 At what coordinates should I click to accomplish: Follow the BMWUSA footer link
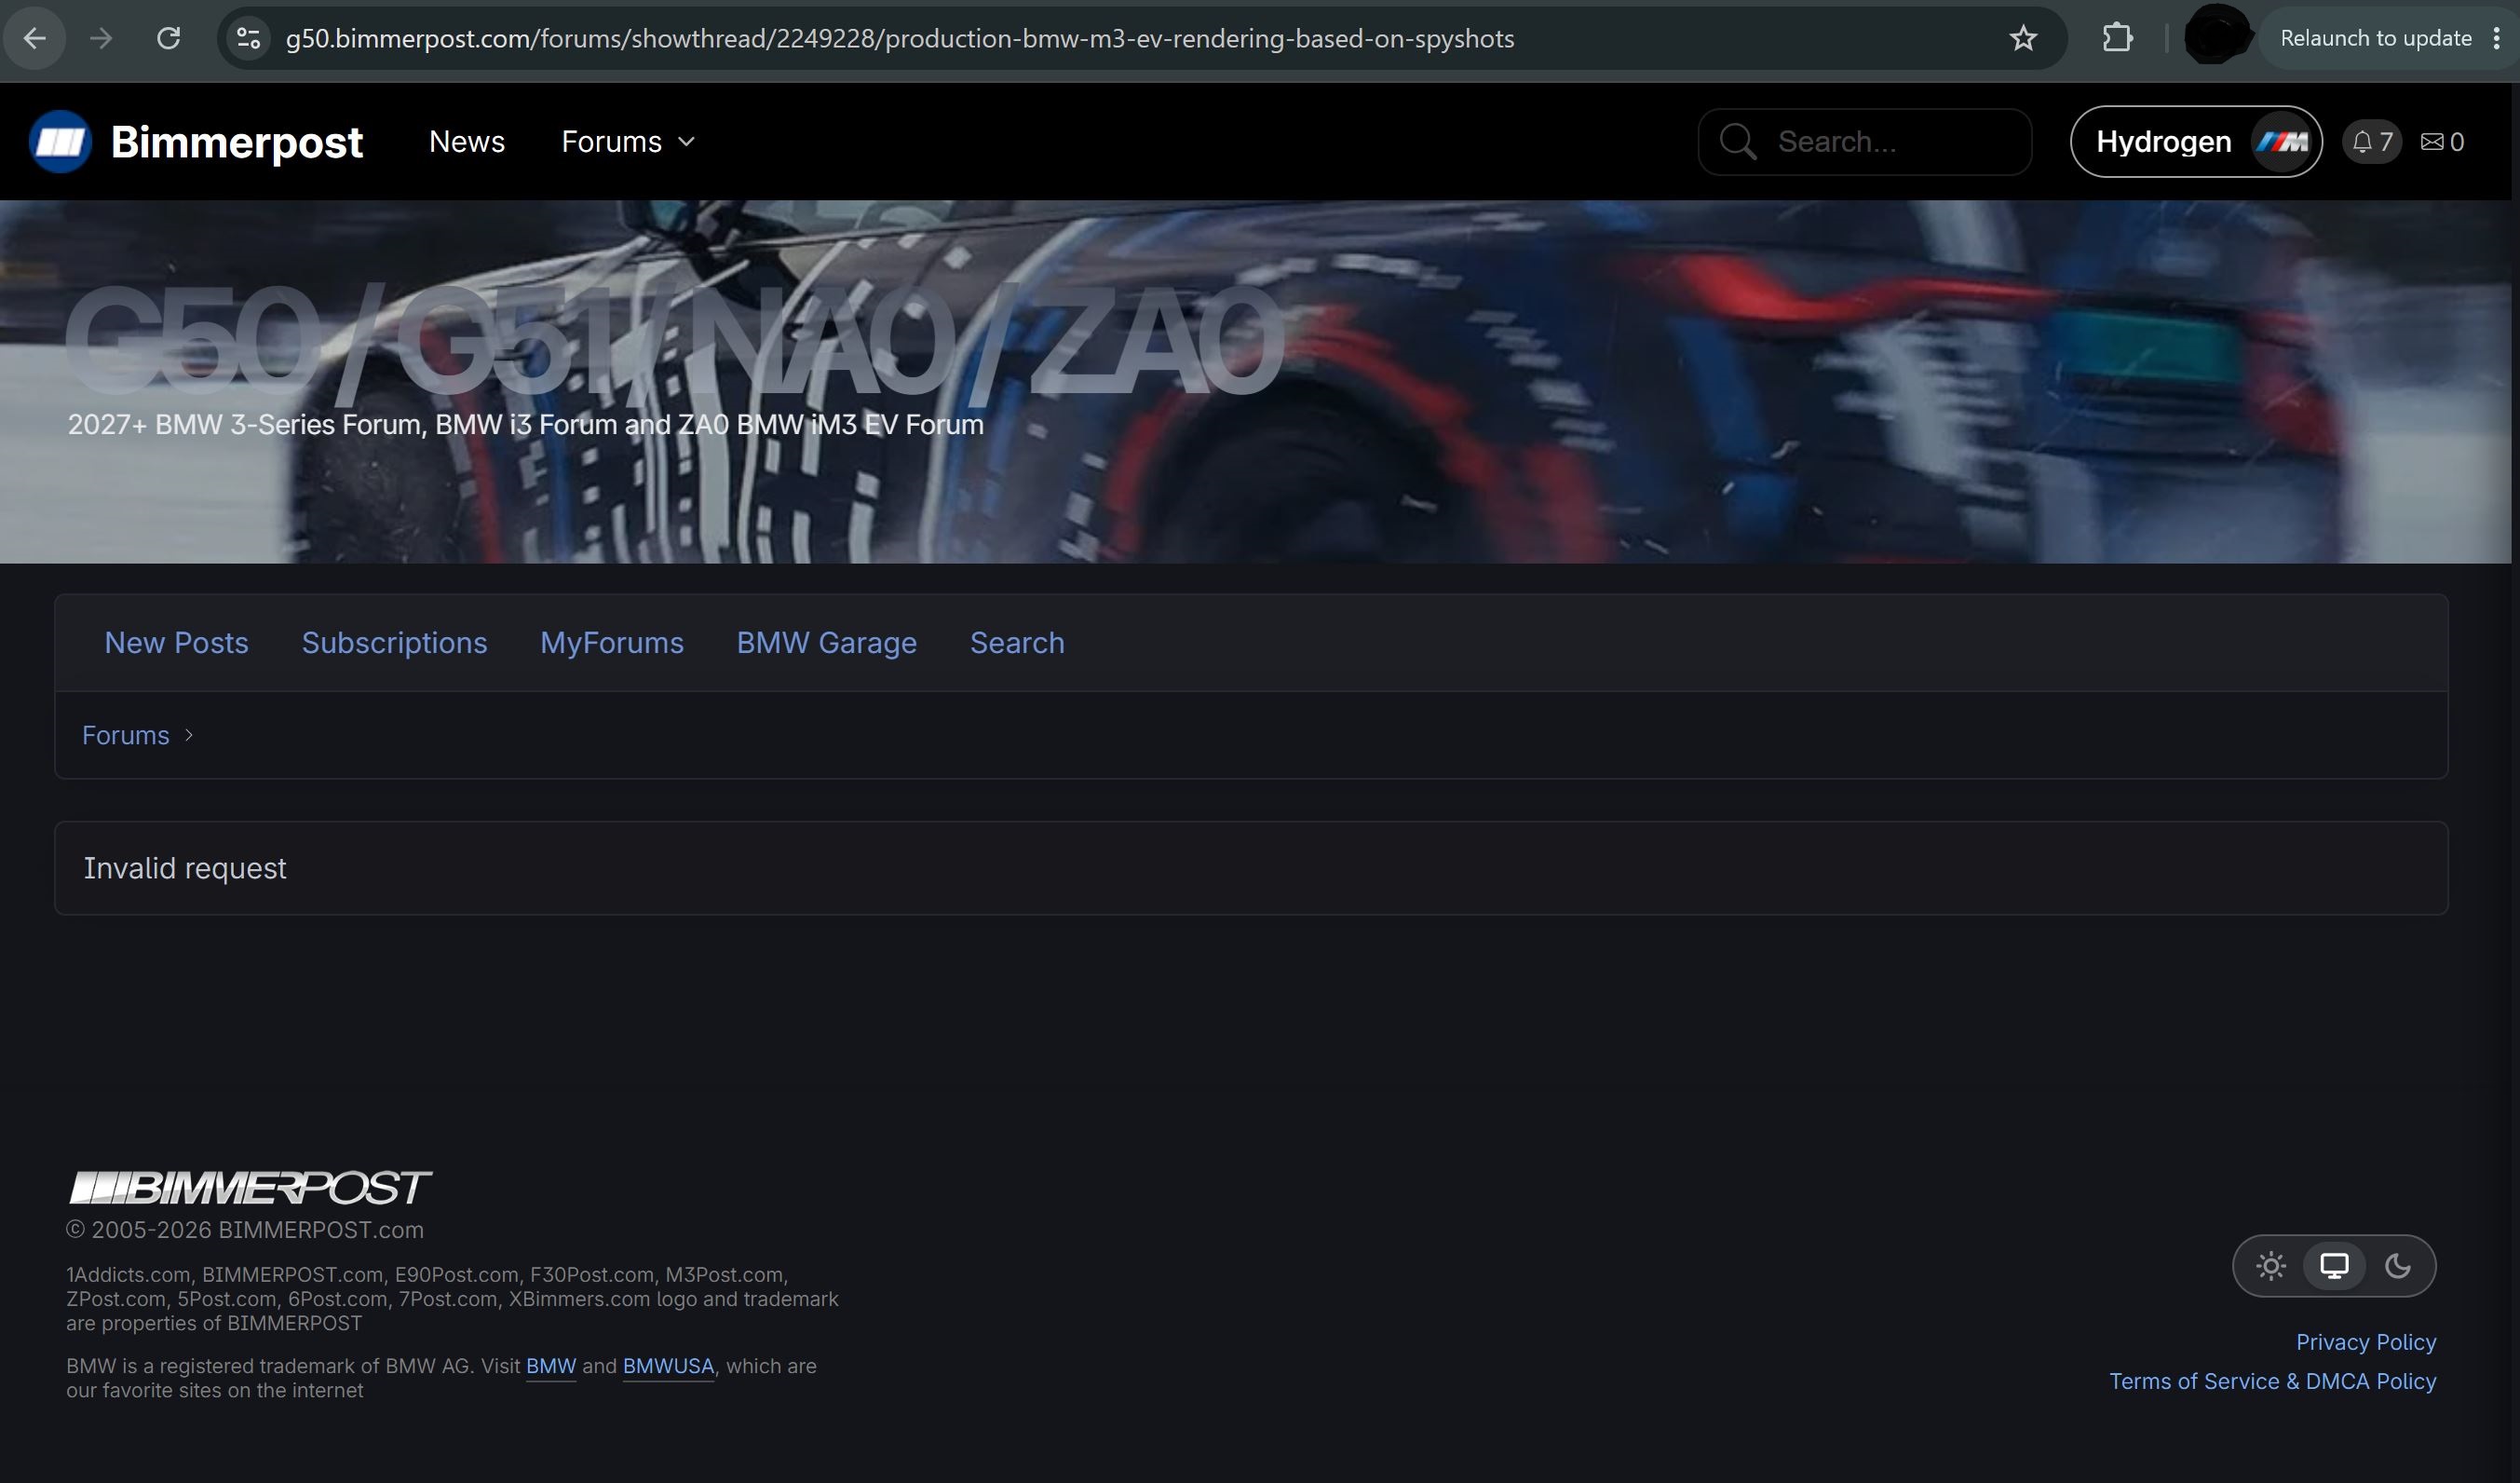[668, 1366]
